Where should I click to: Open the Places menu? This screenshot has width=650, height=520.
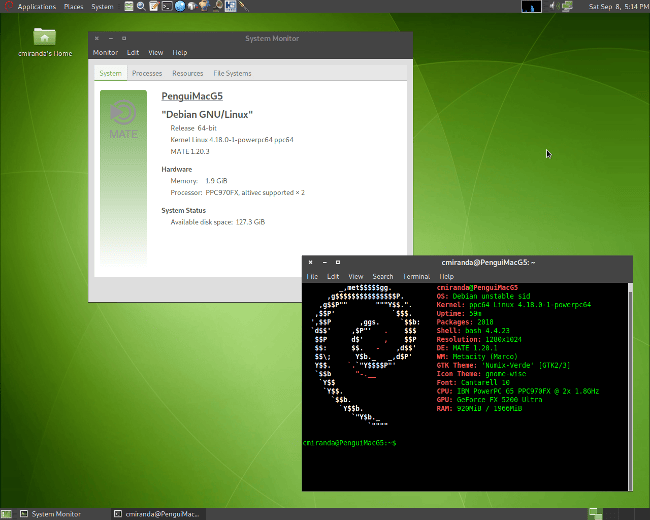[x=74, y=6]
